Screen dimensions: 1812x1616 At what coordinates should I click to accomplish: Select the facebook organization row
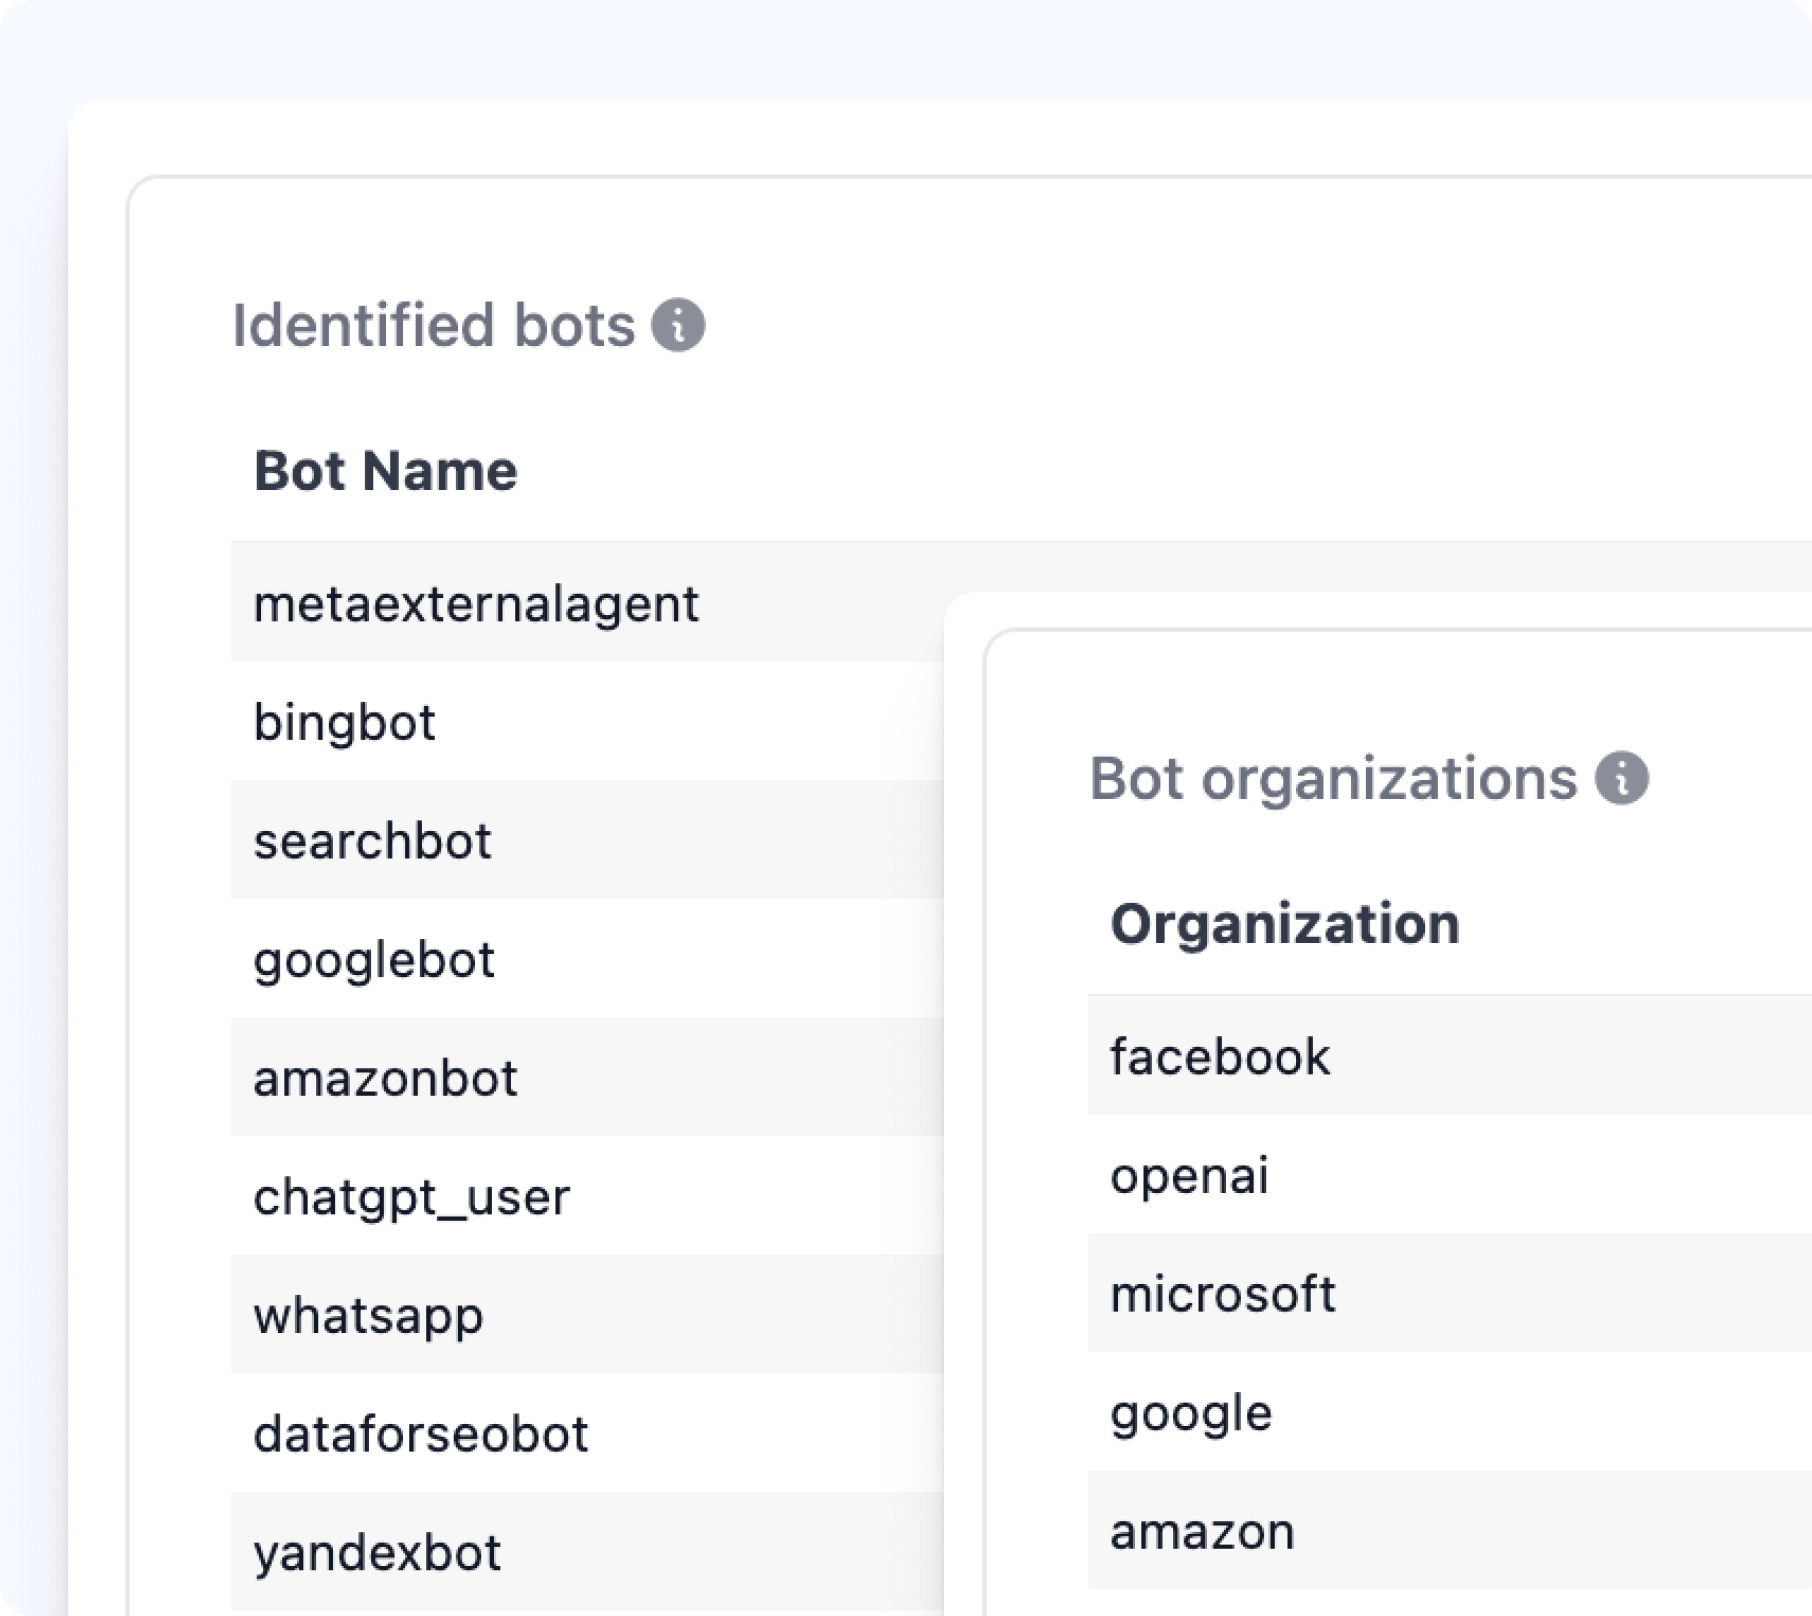click(x=1220, y=1056)
